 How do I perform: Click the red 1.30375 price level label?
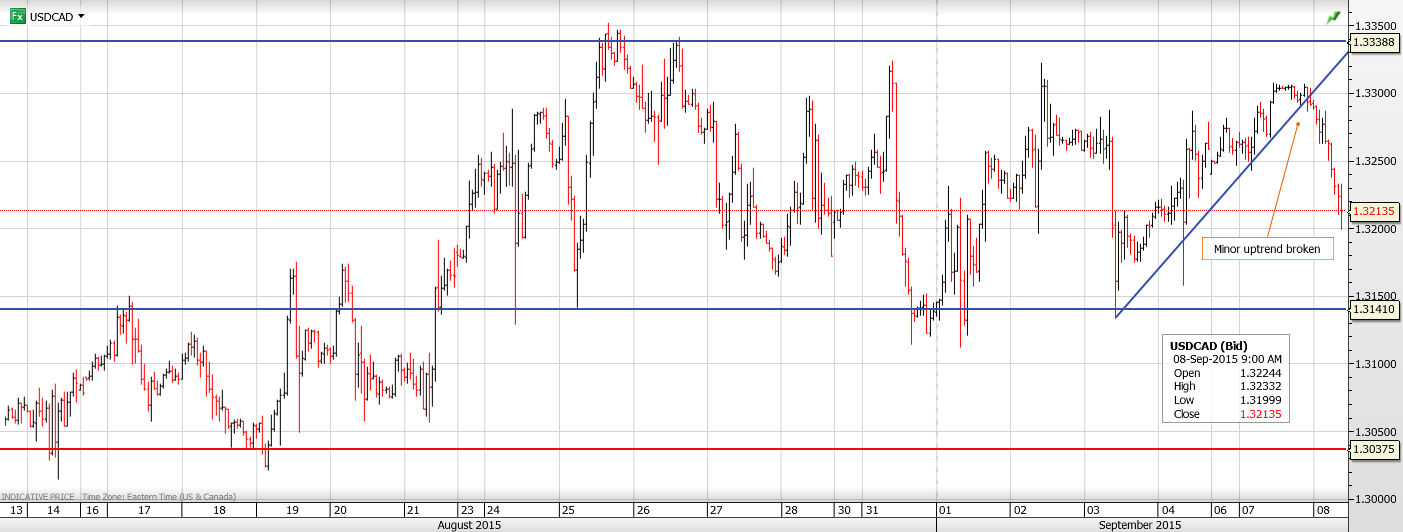click(1375, 450)
